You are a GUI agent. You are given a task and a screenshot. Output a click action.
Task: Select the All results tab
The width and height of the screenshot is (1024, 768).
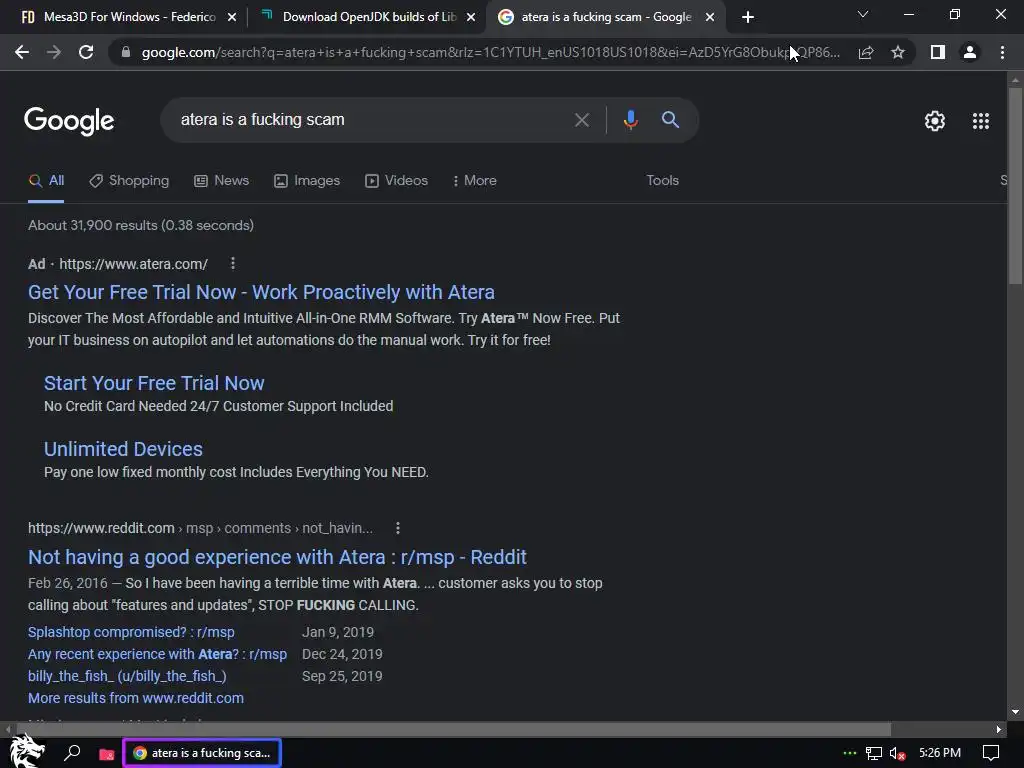(x=46, y=181)
